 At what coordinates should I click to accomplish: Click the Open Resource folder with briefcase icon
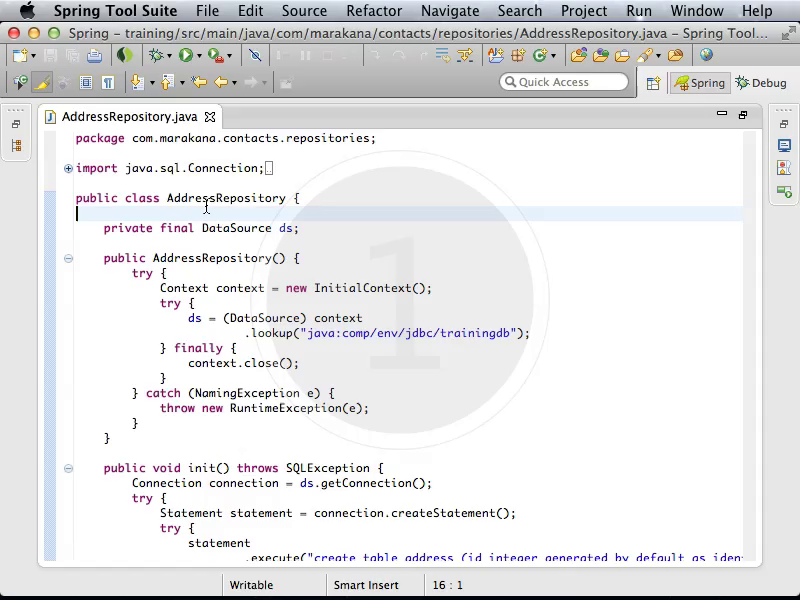click(x=622, y=55)
